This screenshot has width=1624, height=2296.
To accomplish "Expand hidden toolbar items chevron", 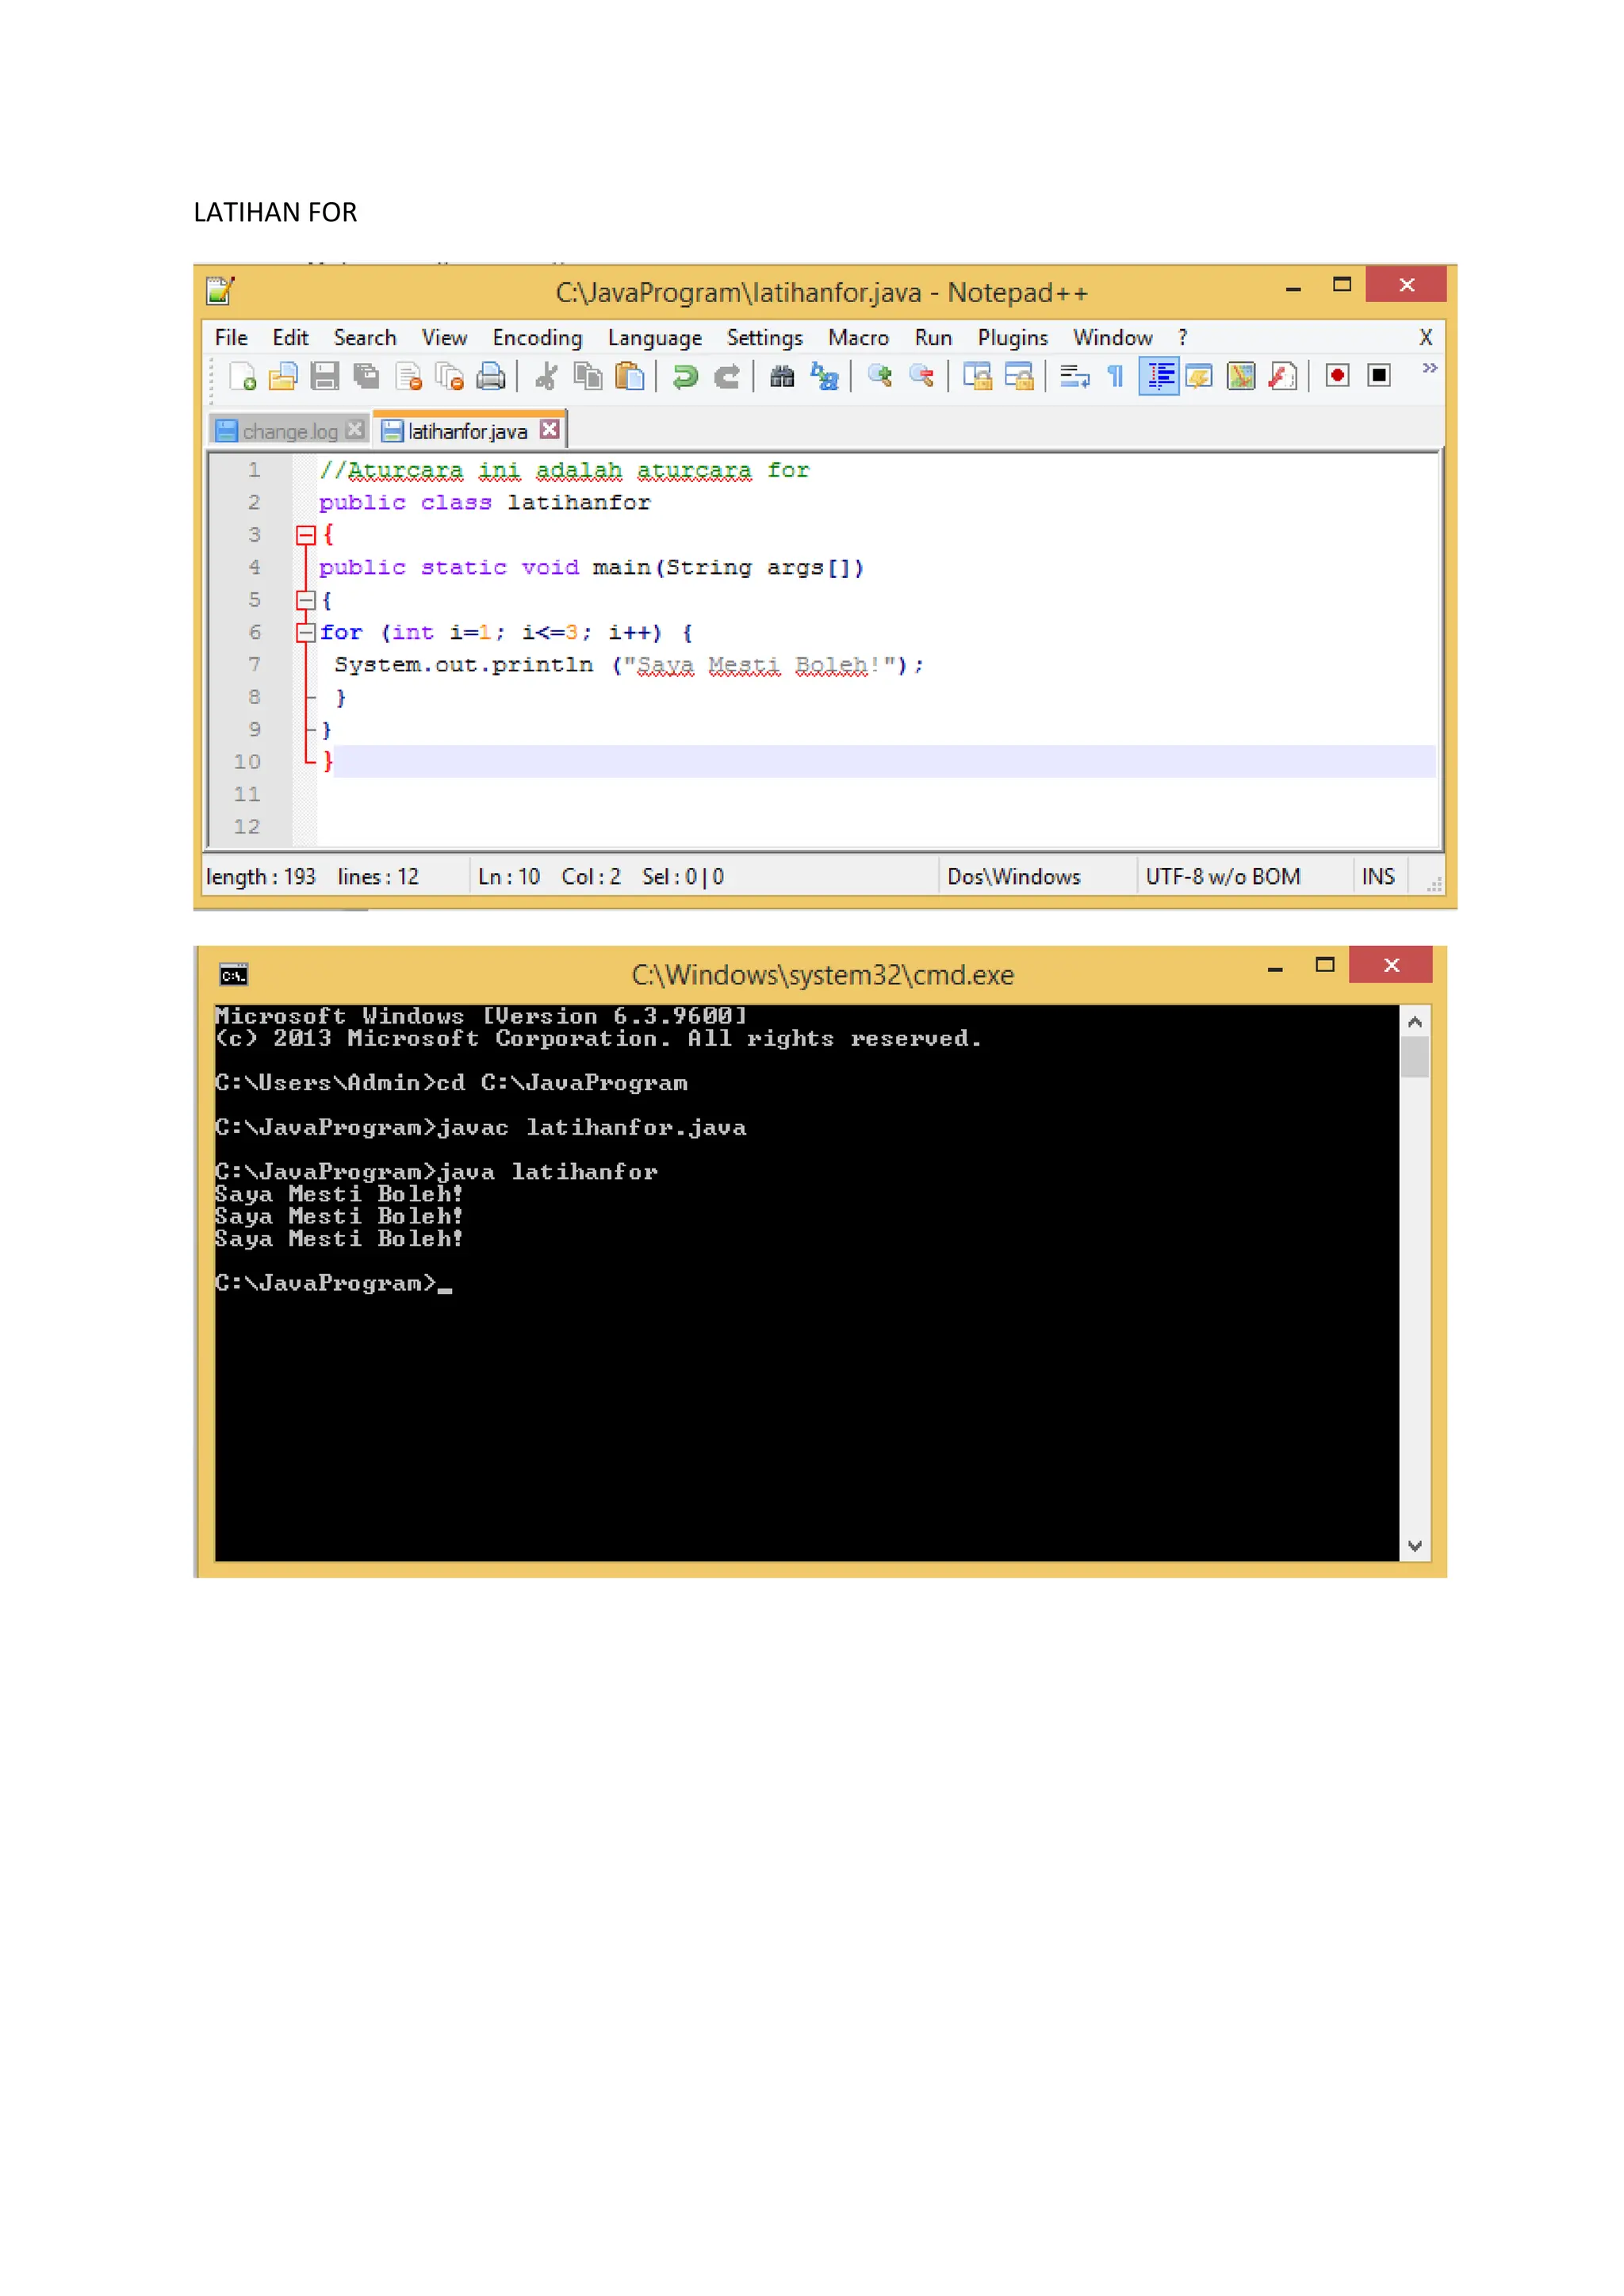I will tap(1430, 368).
